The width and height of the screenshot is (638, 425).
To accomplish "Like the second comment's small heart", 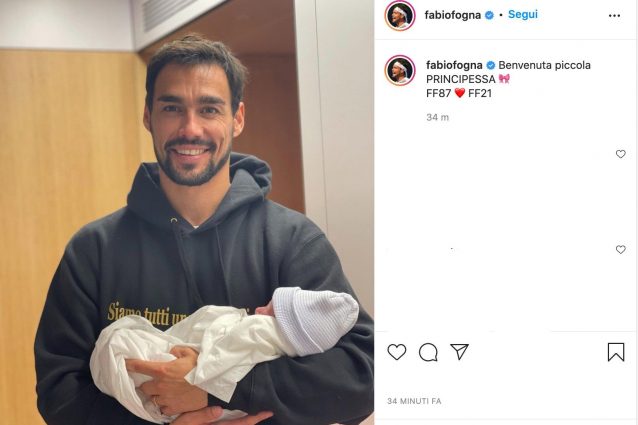I will pyautogui.click(x=621, y=249).
